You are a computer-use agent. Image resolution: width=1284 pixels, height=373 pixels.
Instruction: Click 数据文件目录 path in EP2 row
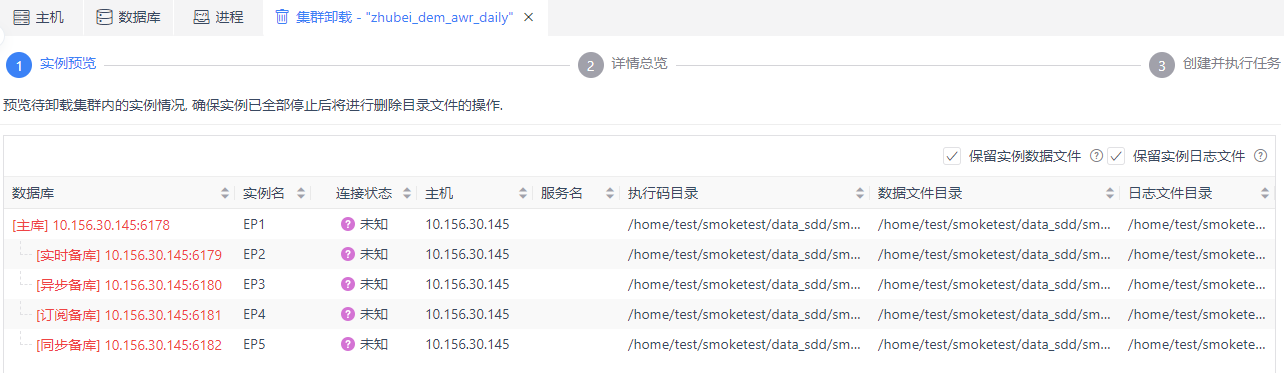[995, 254]
